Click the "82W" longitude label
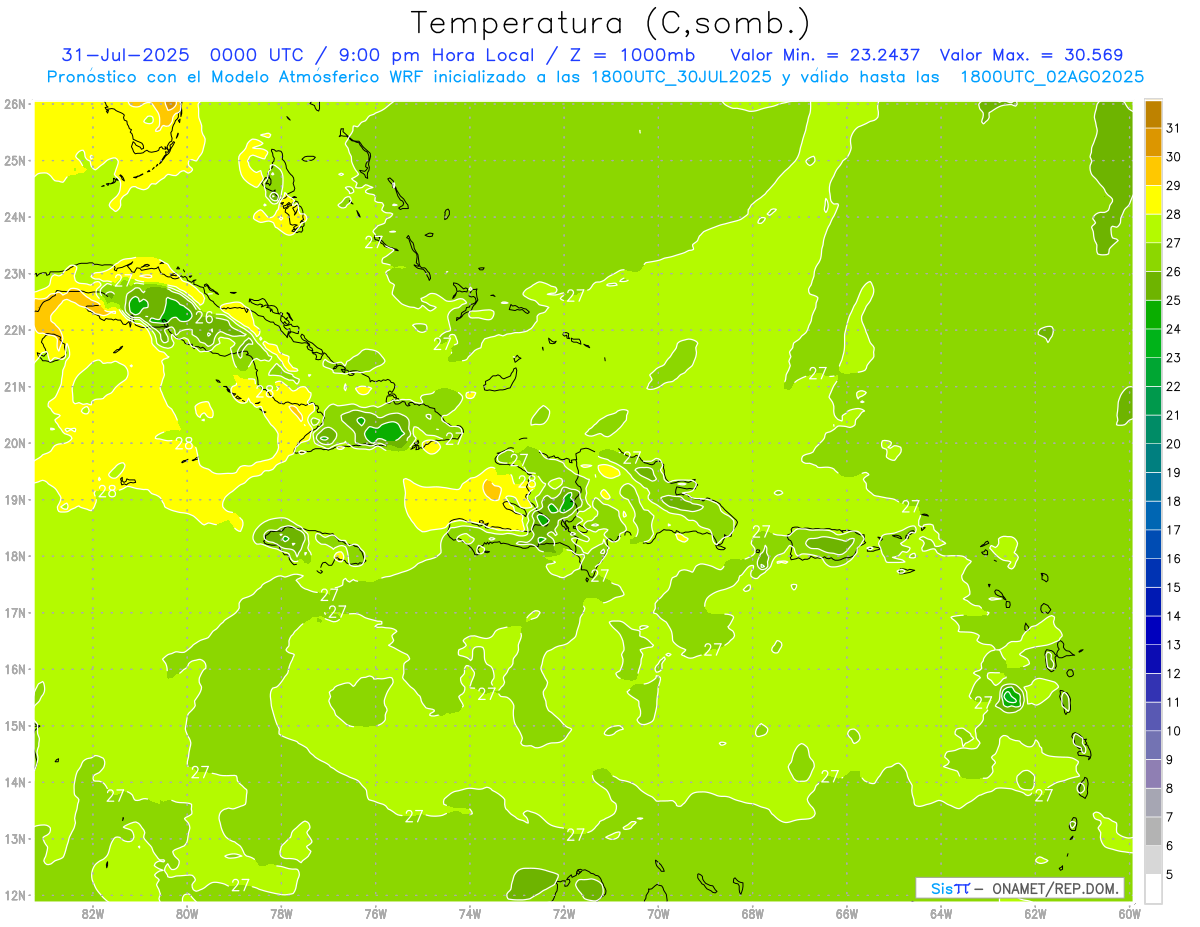Viewport: 1200px width, 927px height. (x=93, y=913)
